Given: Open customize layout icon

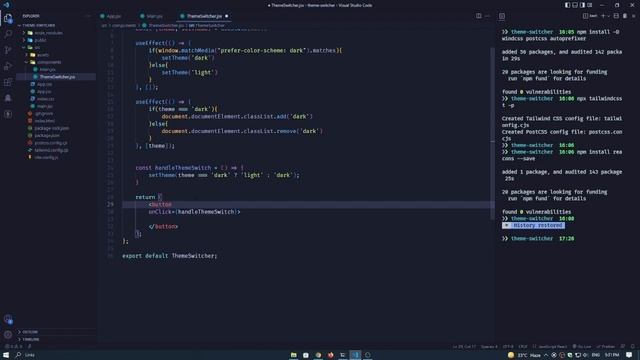Looking at the screenshot, I should pos(589,5).
